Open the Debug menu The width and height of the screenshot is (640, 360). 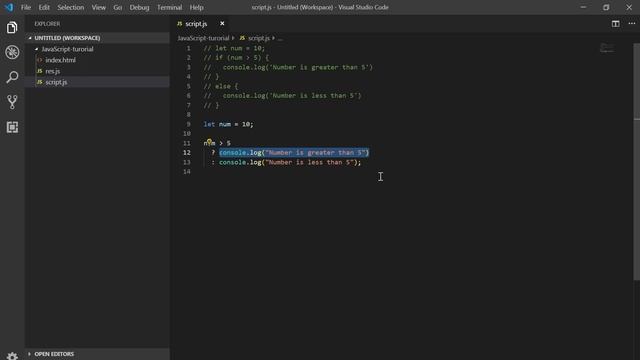coord(139,7)
